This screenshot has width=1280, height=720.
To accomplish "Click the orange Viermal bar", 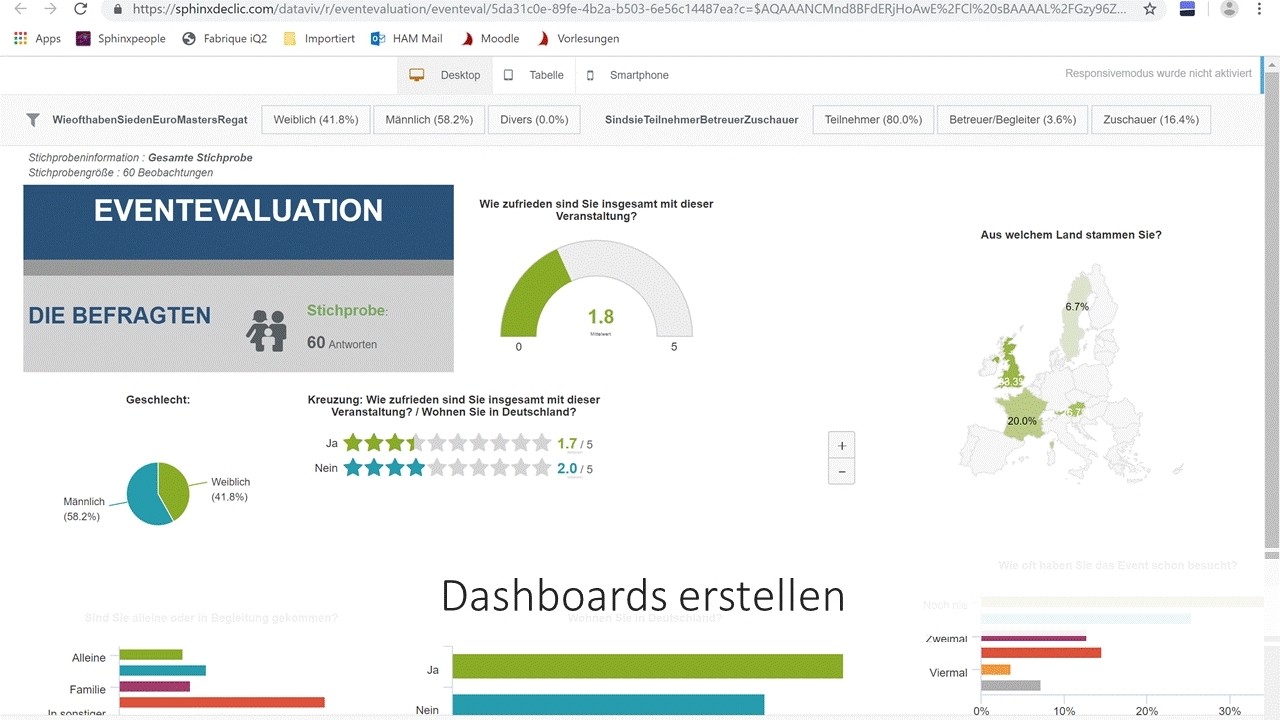I will pos(996,669).
